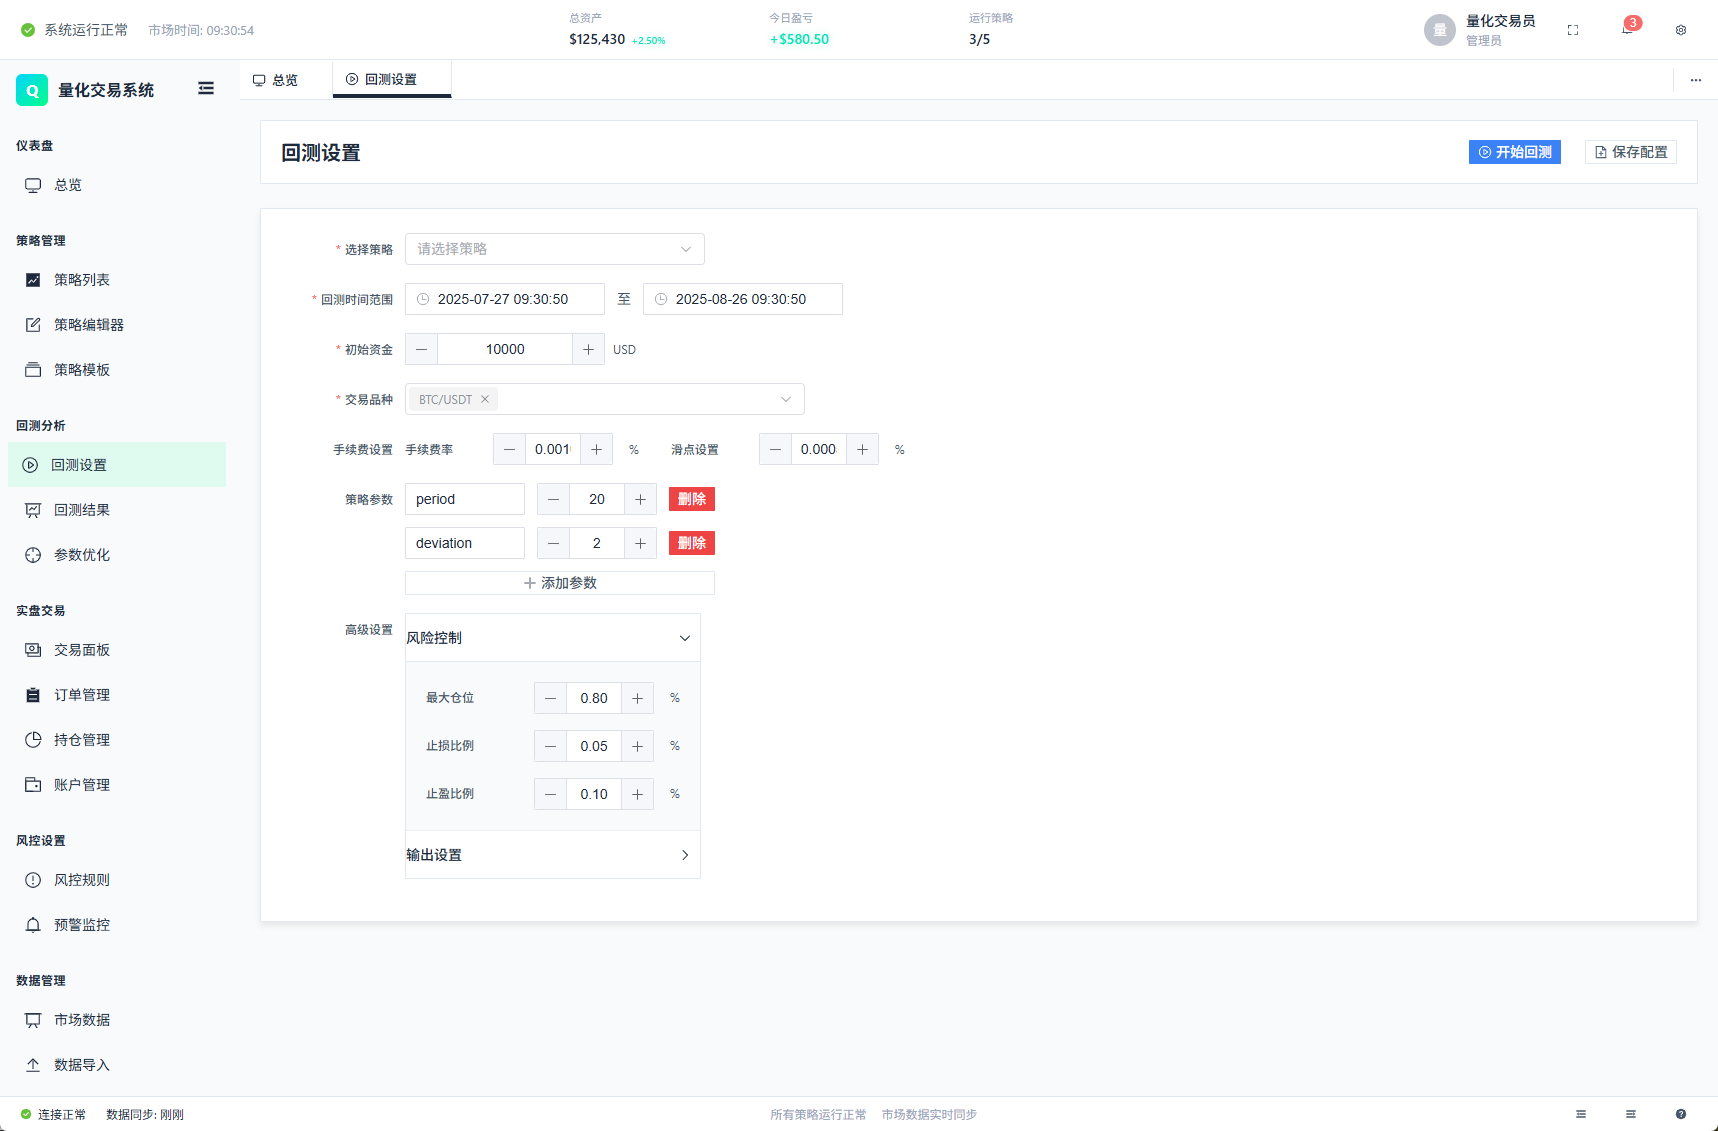Open 持仓管理 in the sidebar
The width and height of the screenshot is (1718, 1131).
(117, 740)
